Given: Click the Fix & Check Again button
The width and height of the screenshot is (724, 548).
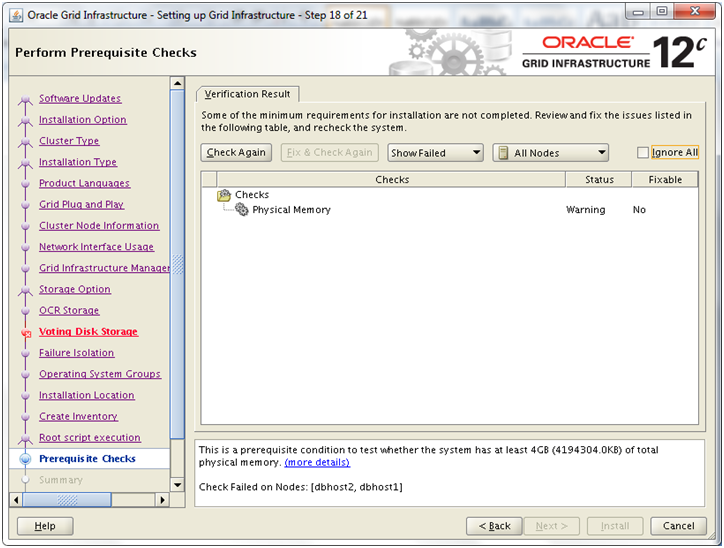Looking at the screenshot, I should click(x=330, y=153).
